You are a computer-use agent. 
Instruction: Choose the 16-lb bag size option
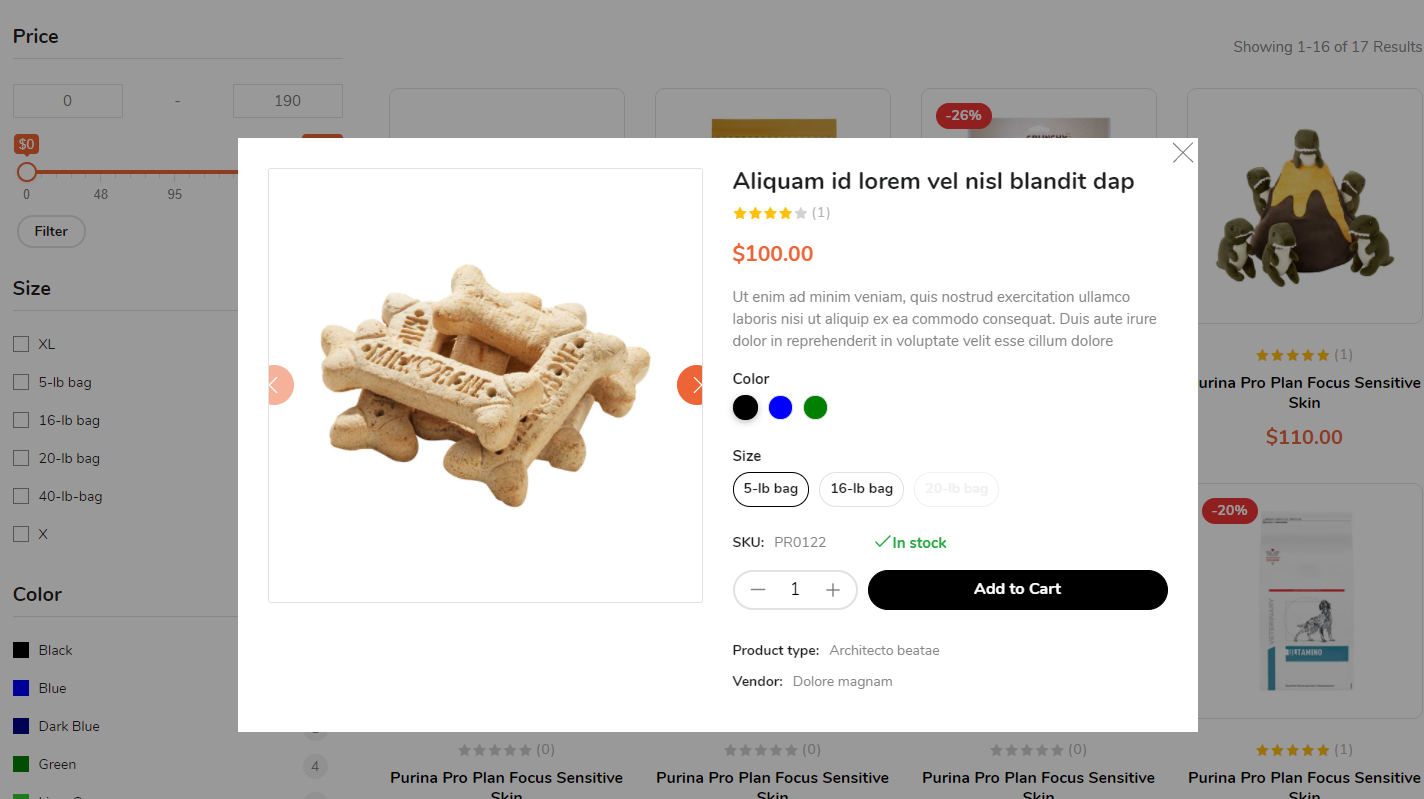tap(861, 489)
